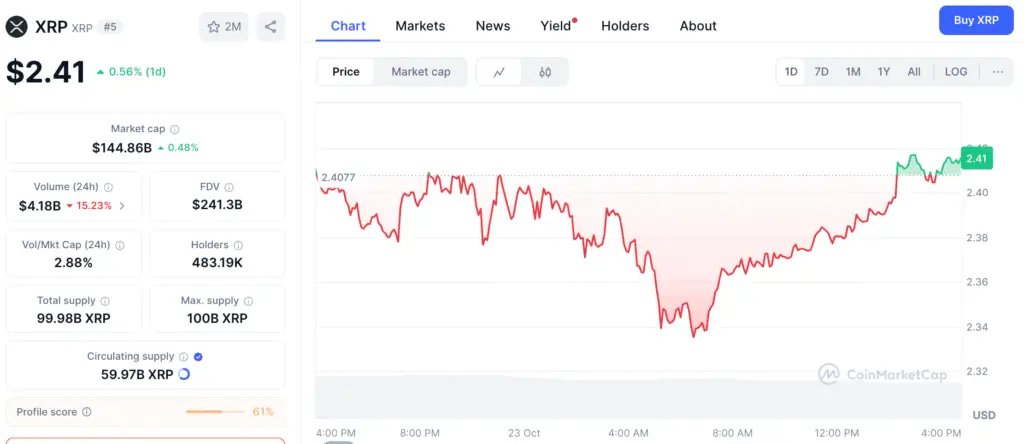This screenshot has height=444, width=1024.
Task: Click the XRP coin logo
Action: tap(16, 27)
